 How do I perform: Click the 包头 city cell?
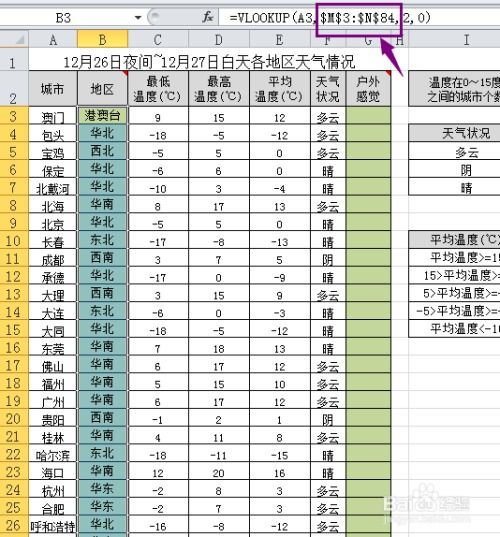click(x=53, y=134)
